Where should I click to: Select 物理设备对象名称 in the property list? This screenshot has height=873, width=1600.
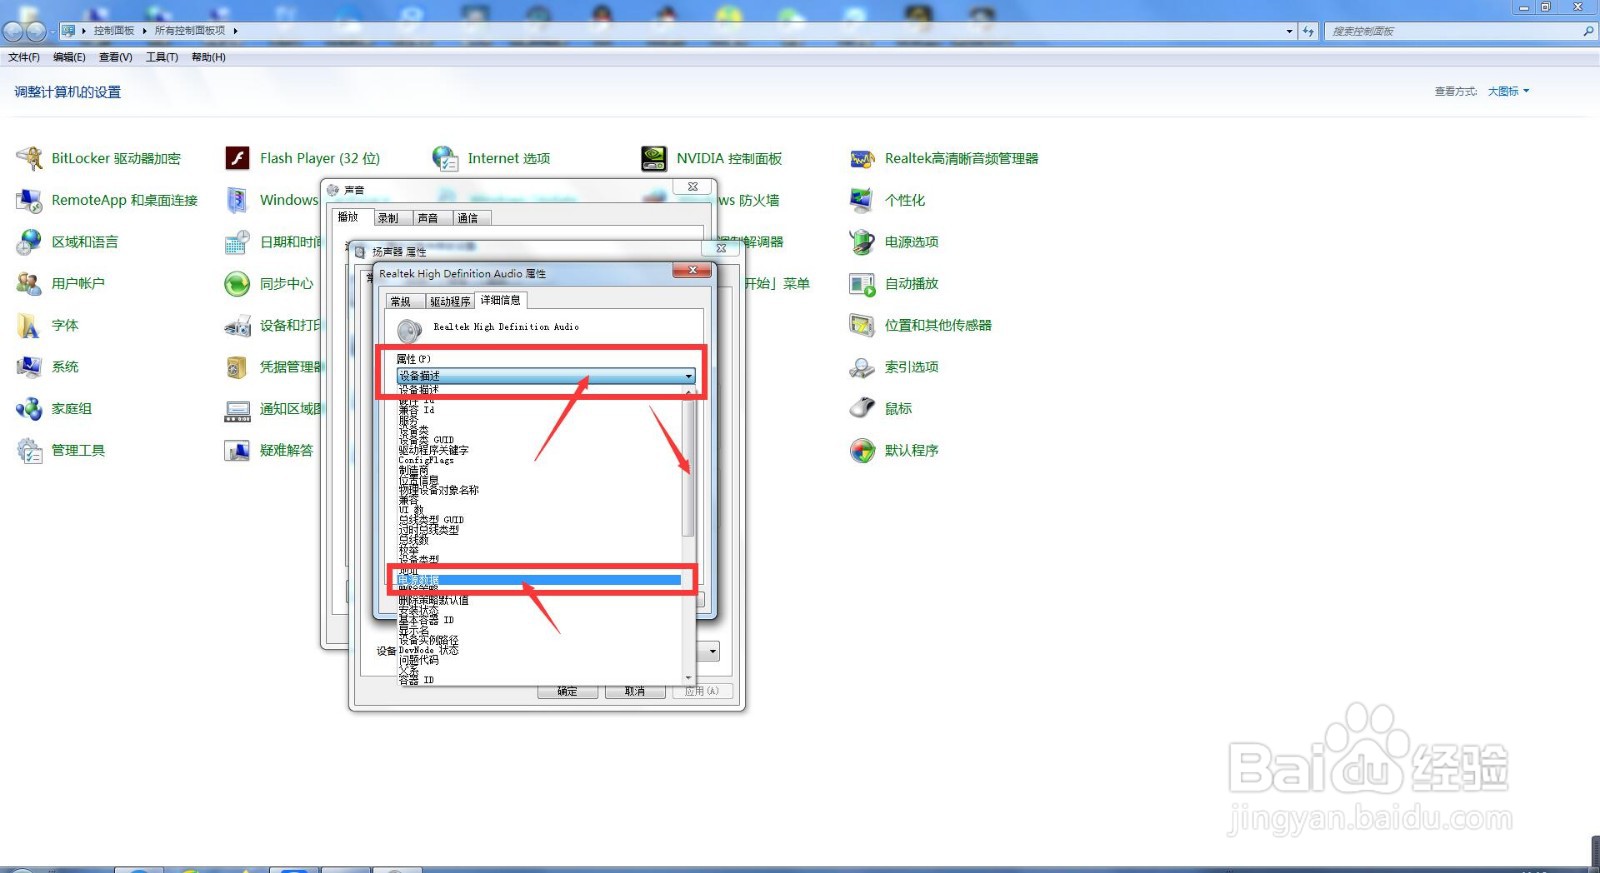click(539, 490)
